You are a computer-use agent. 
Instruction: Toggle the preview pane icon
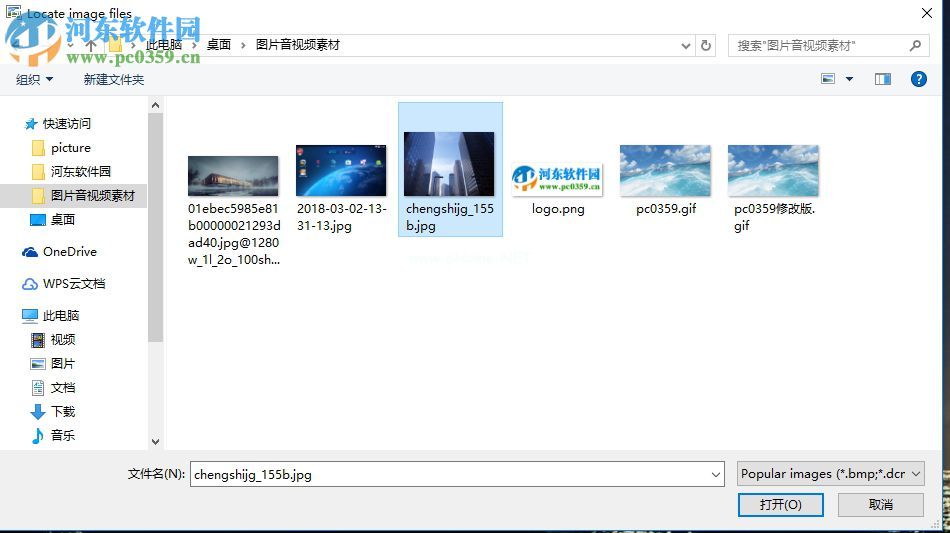point(883,79)
